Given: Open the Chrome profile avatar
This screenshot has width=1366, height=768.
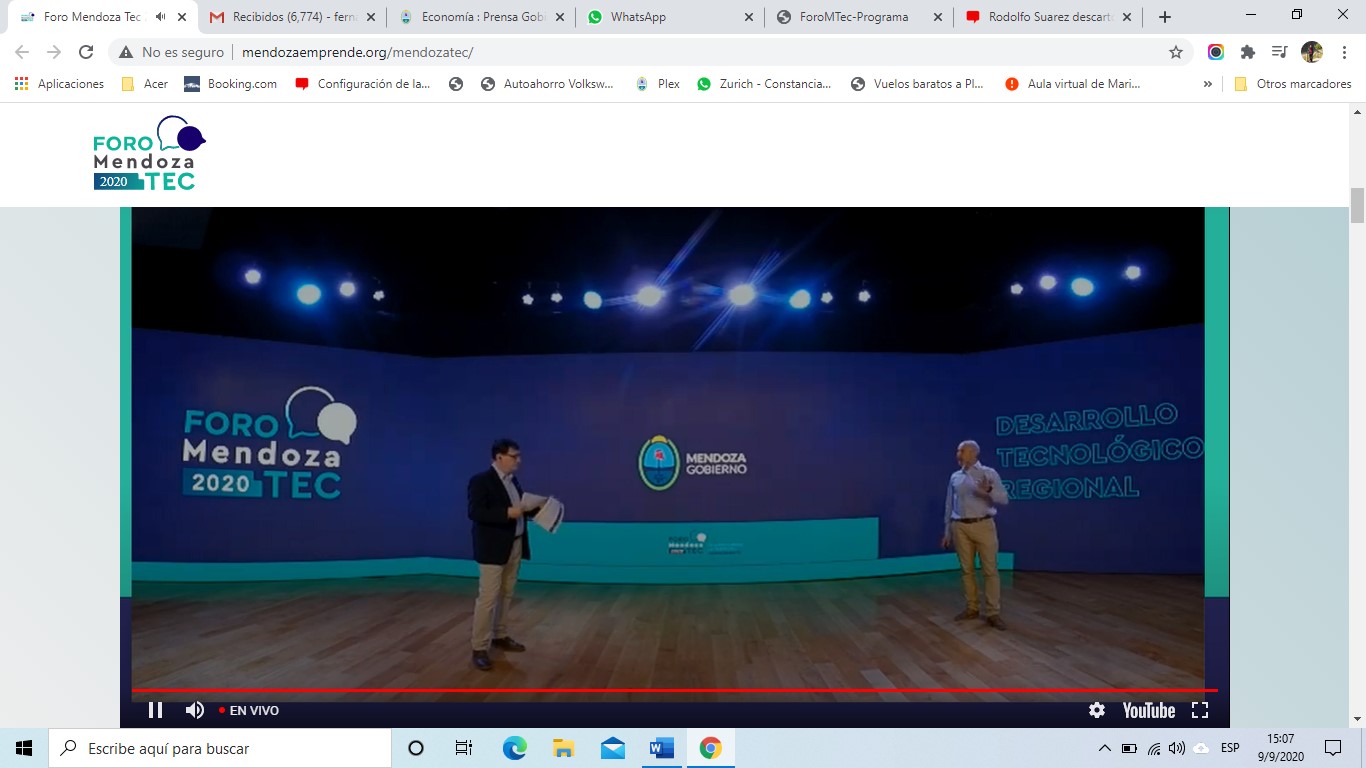Looking at the screenshot, I should (1311, 52).
